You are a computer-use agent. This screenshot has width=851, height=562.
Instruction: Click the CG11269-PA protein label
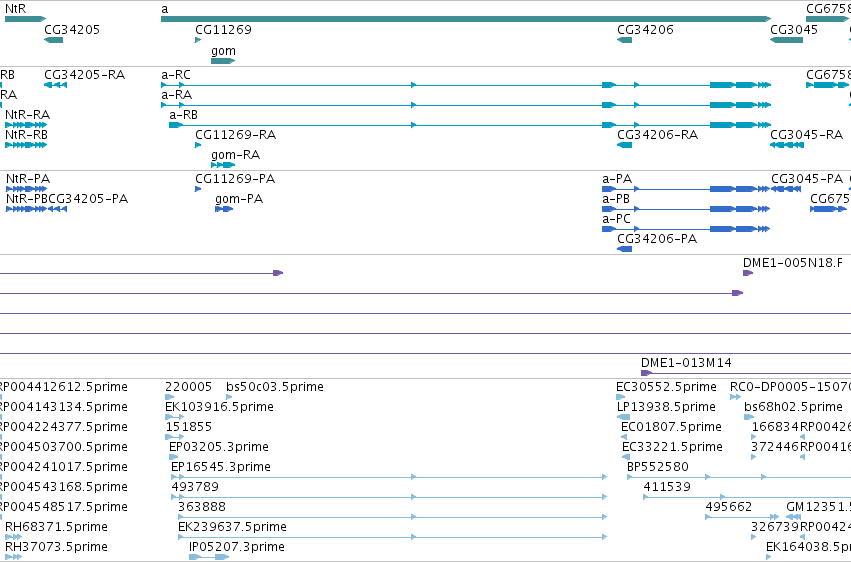[x=235, y=178]
